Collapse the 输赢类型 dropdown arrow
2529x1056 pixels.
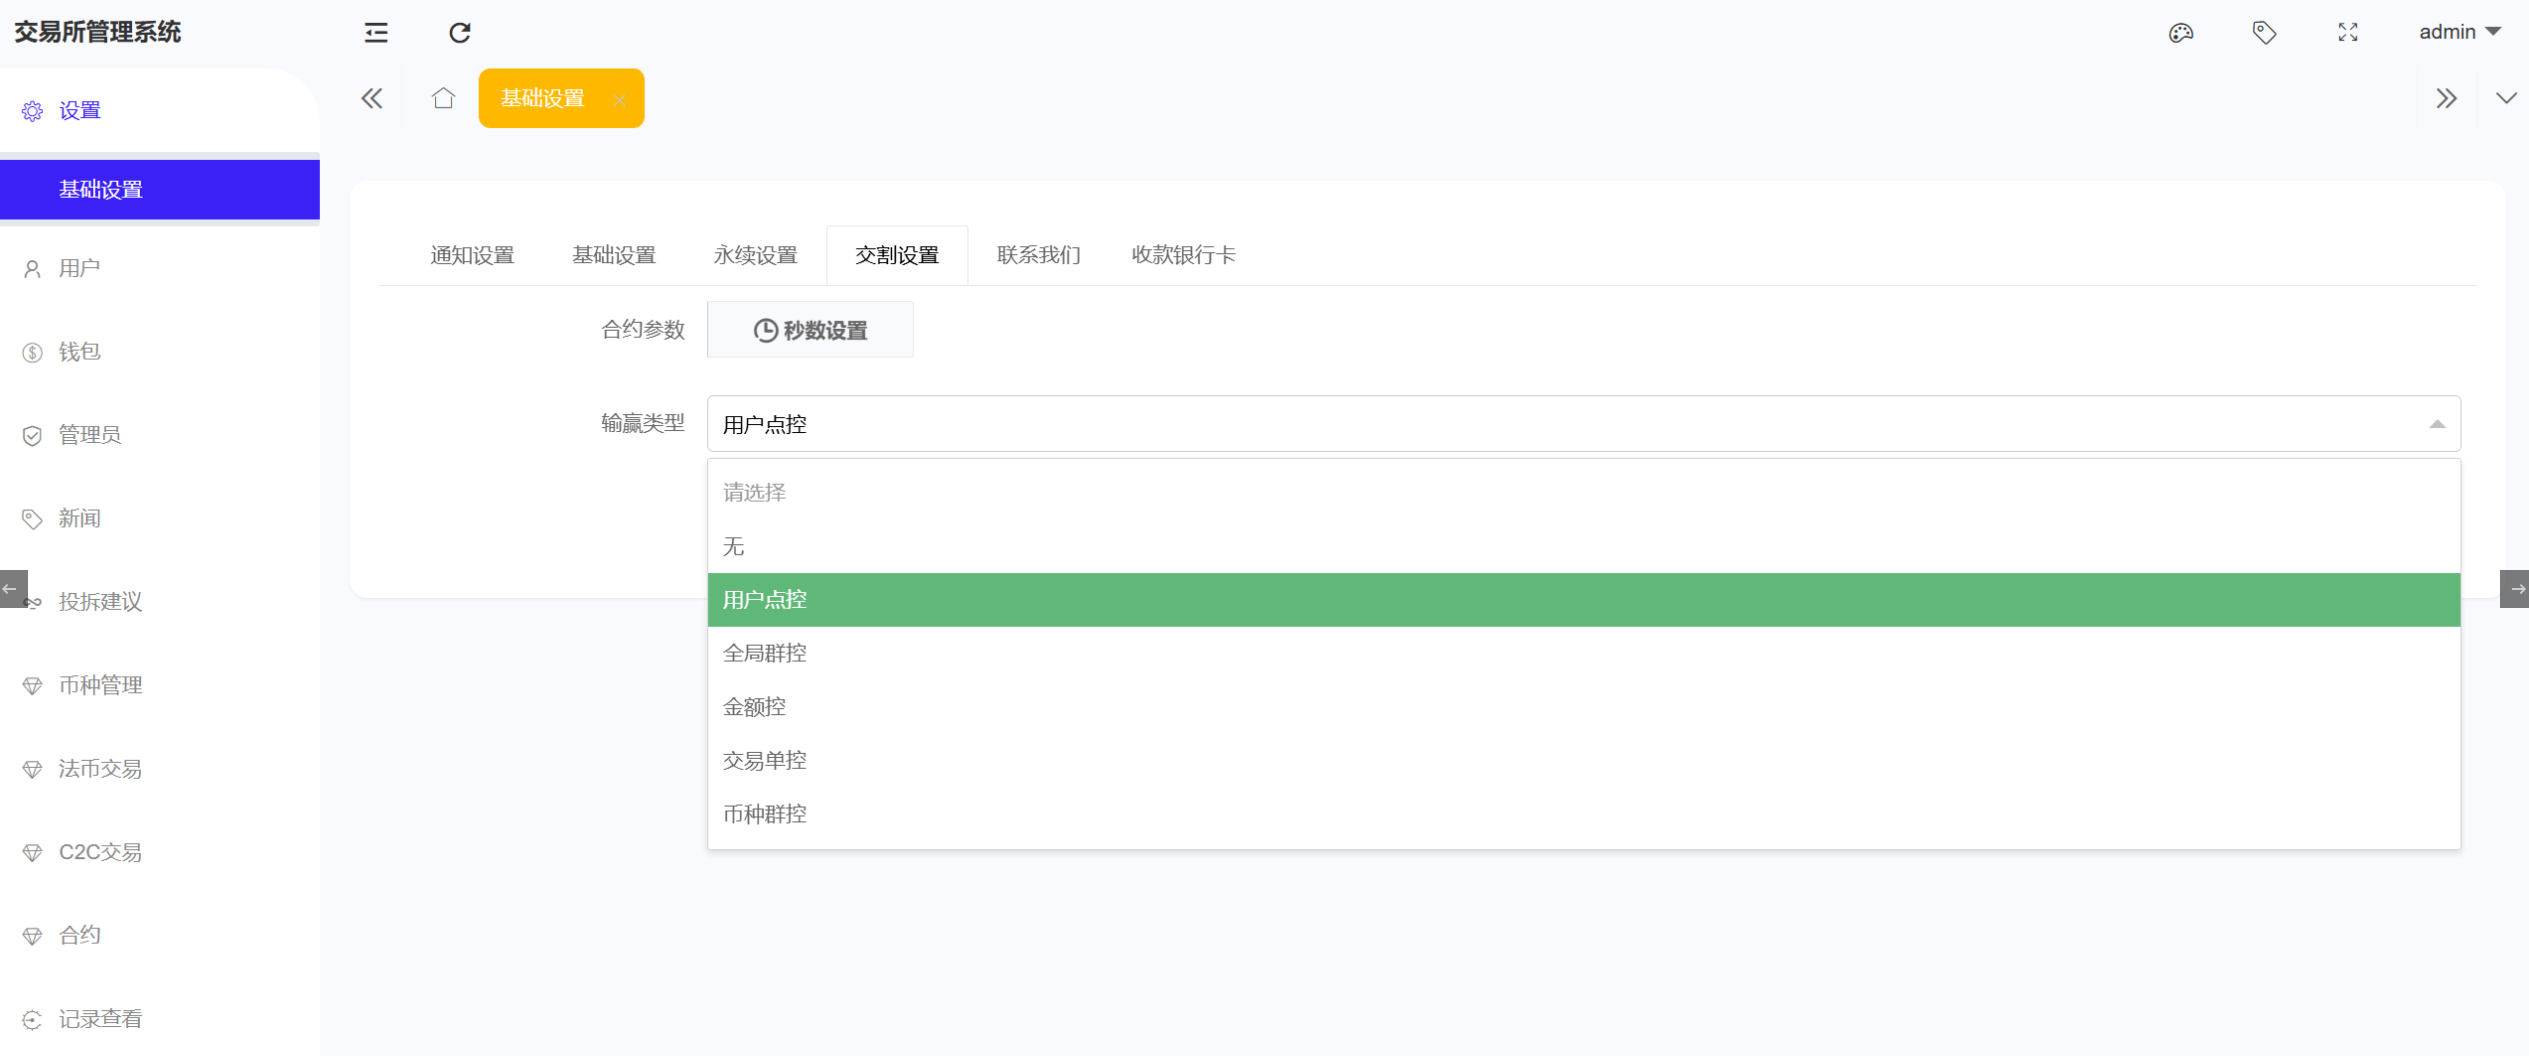coord(2436,424)
